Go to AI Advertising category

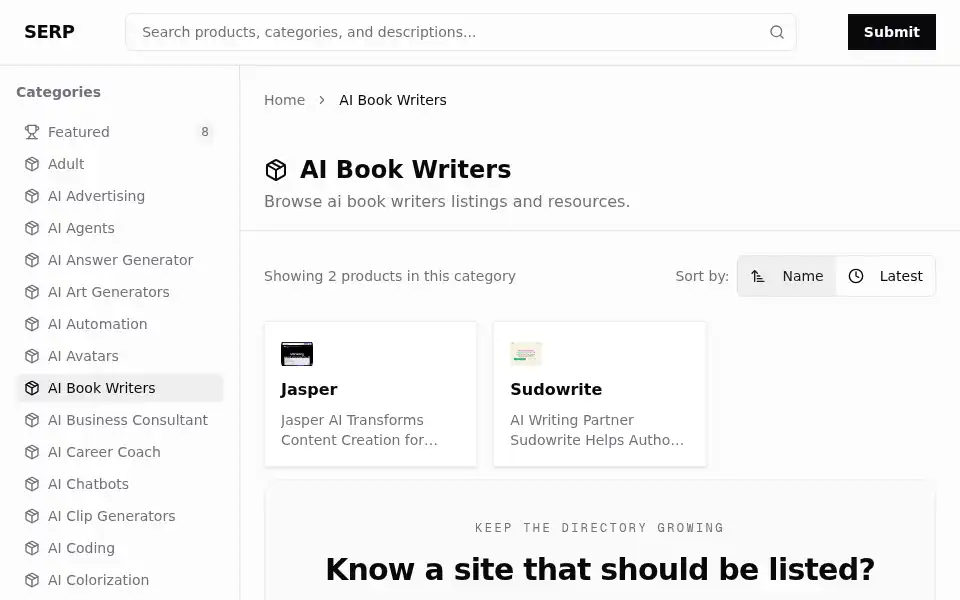pos(120,196)
